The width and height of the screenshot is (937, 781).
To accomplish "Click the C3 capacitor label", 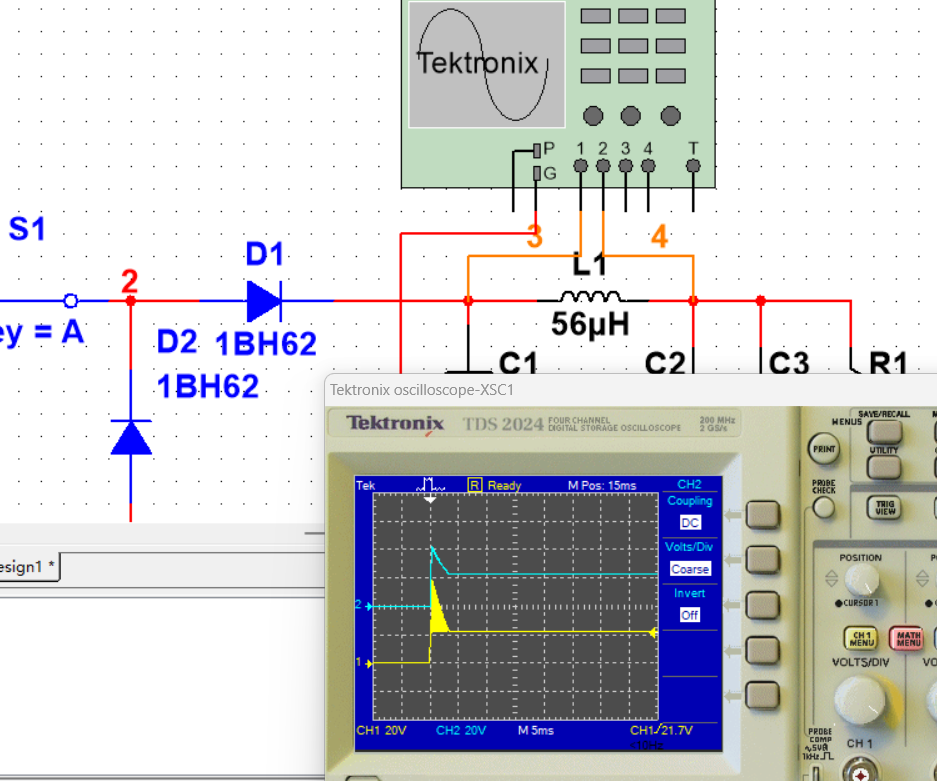I will click(x=789, y=362).
